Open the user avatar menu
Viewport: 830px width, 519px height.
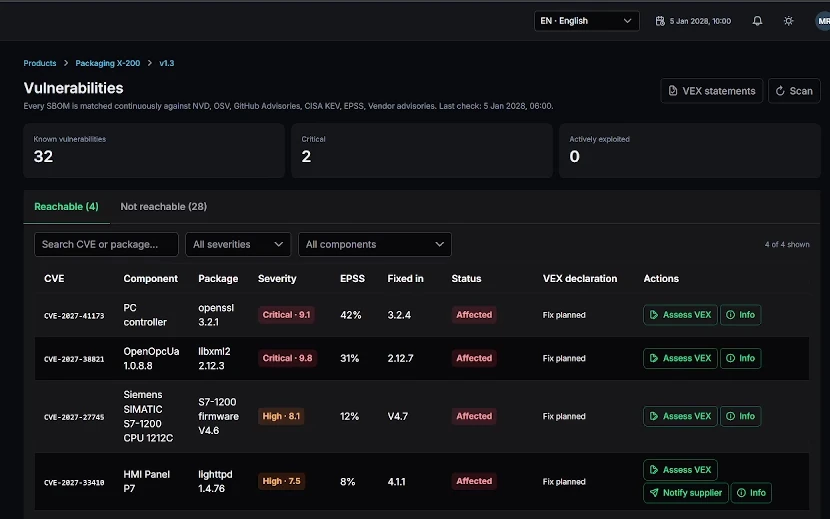click(823, 21)
